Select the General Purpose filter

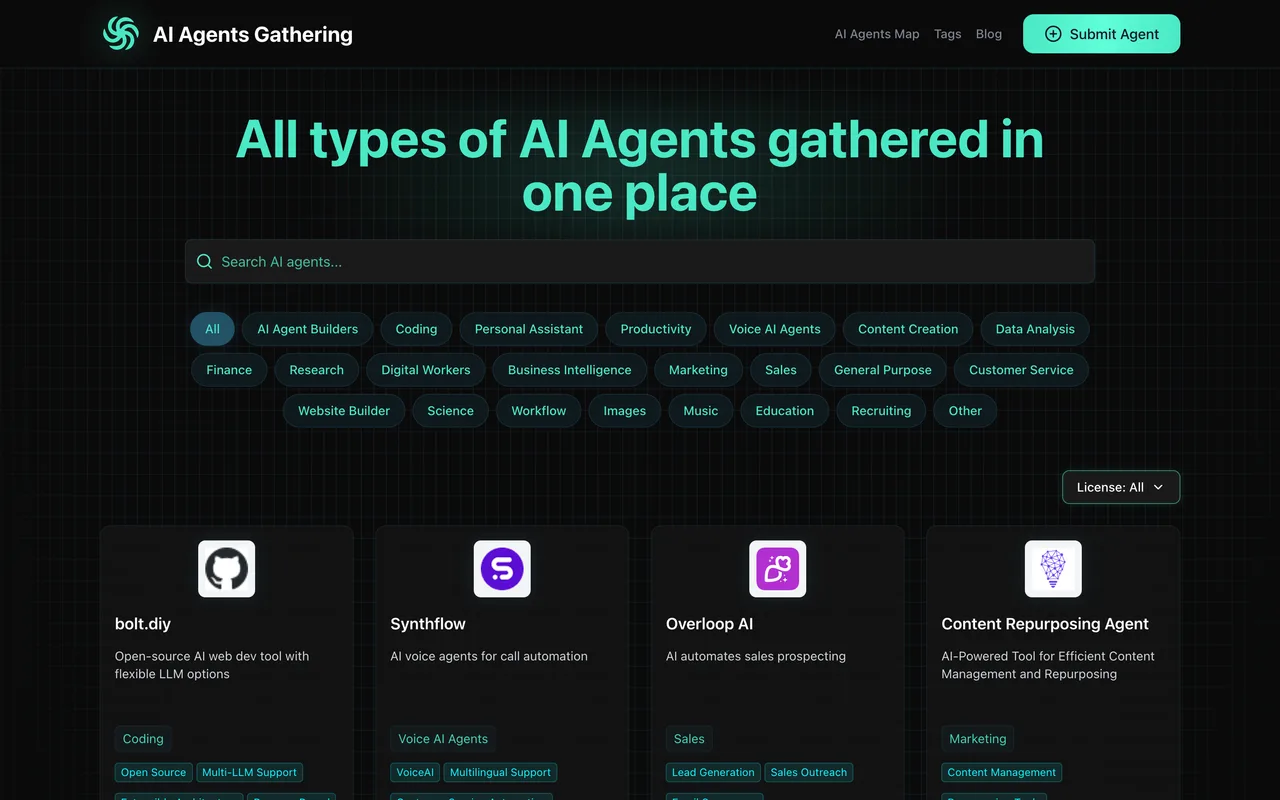coord(882,370)
